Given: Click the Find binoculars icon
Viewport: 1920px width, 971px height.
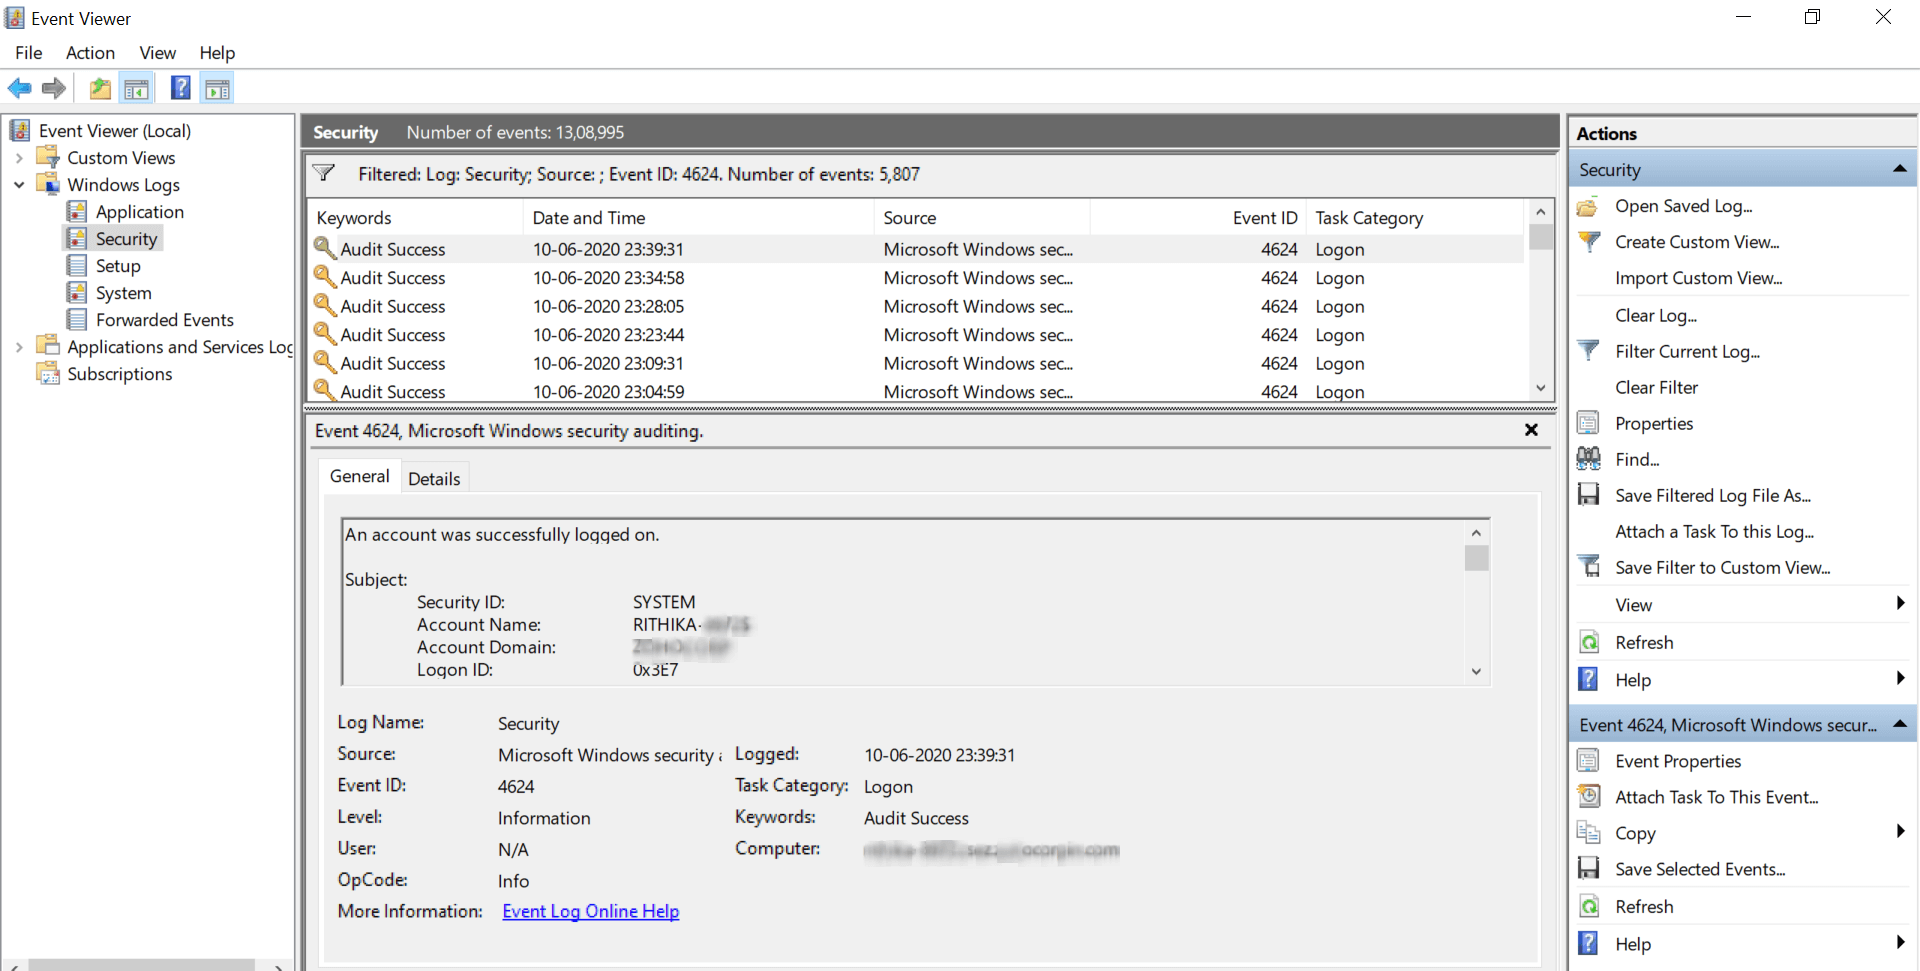Looking at the screenshot, I should point(1588,459).
